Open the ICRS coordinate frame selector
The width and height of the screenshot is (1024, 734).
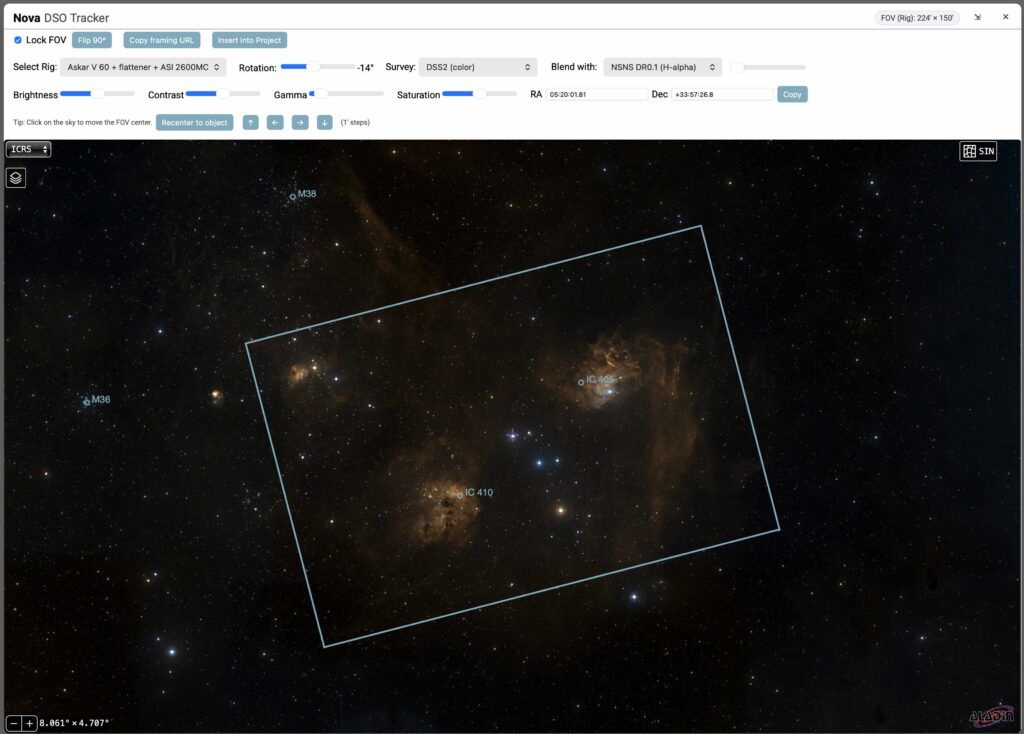tap(28, 149)
